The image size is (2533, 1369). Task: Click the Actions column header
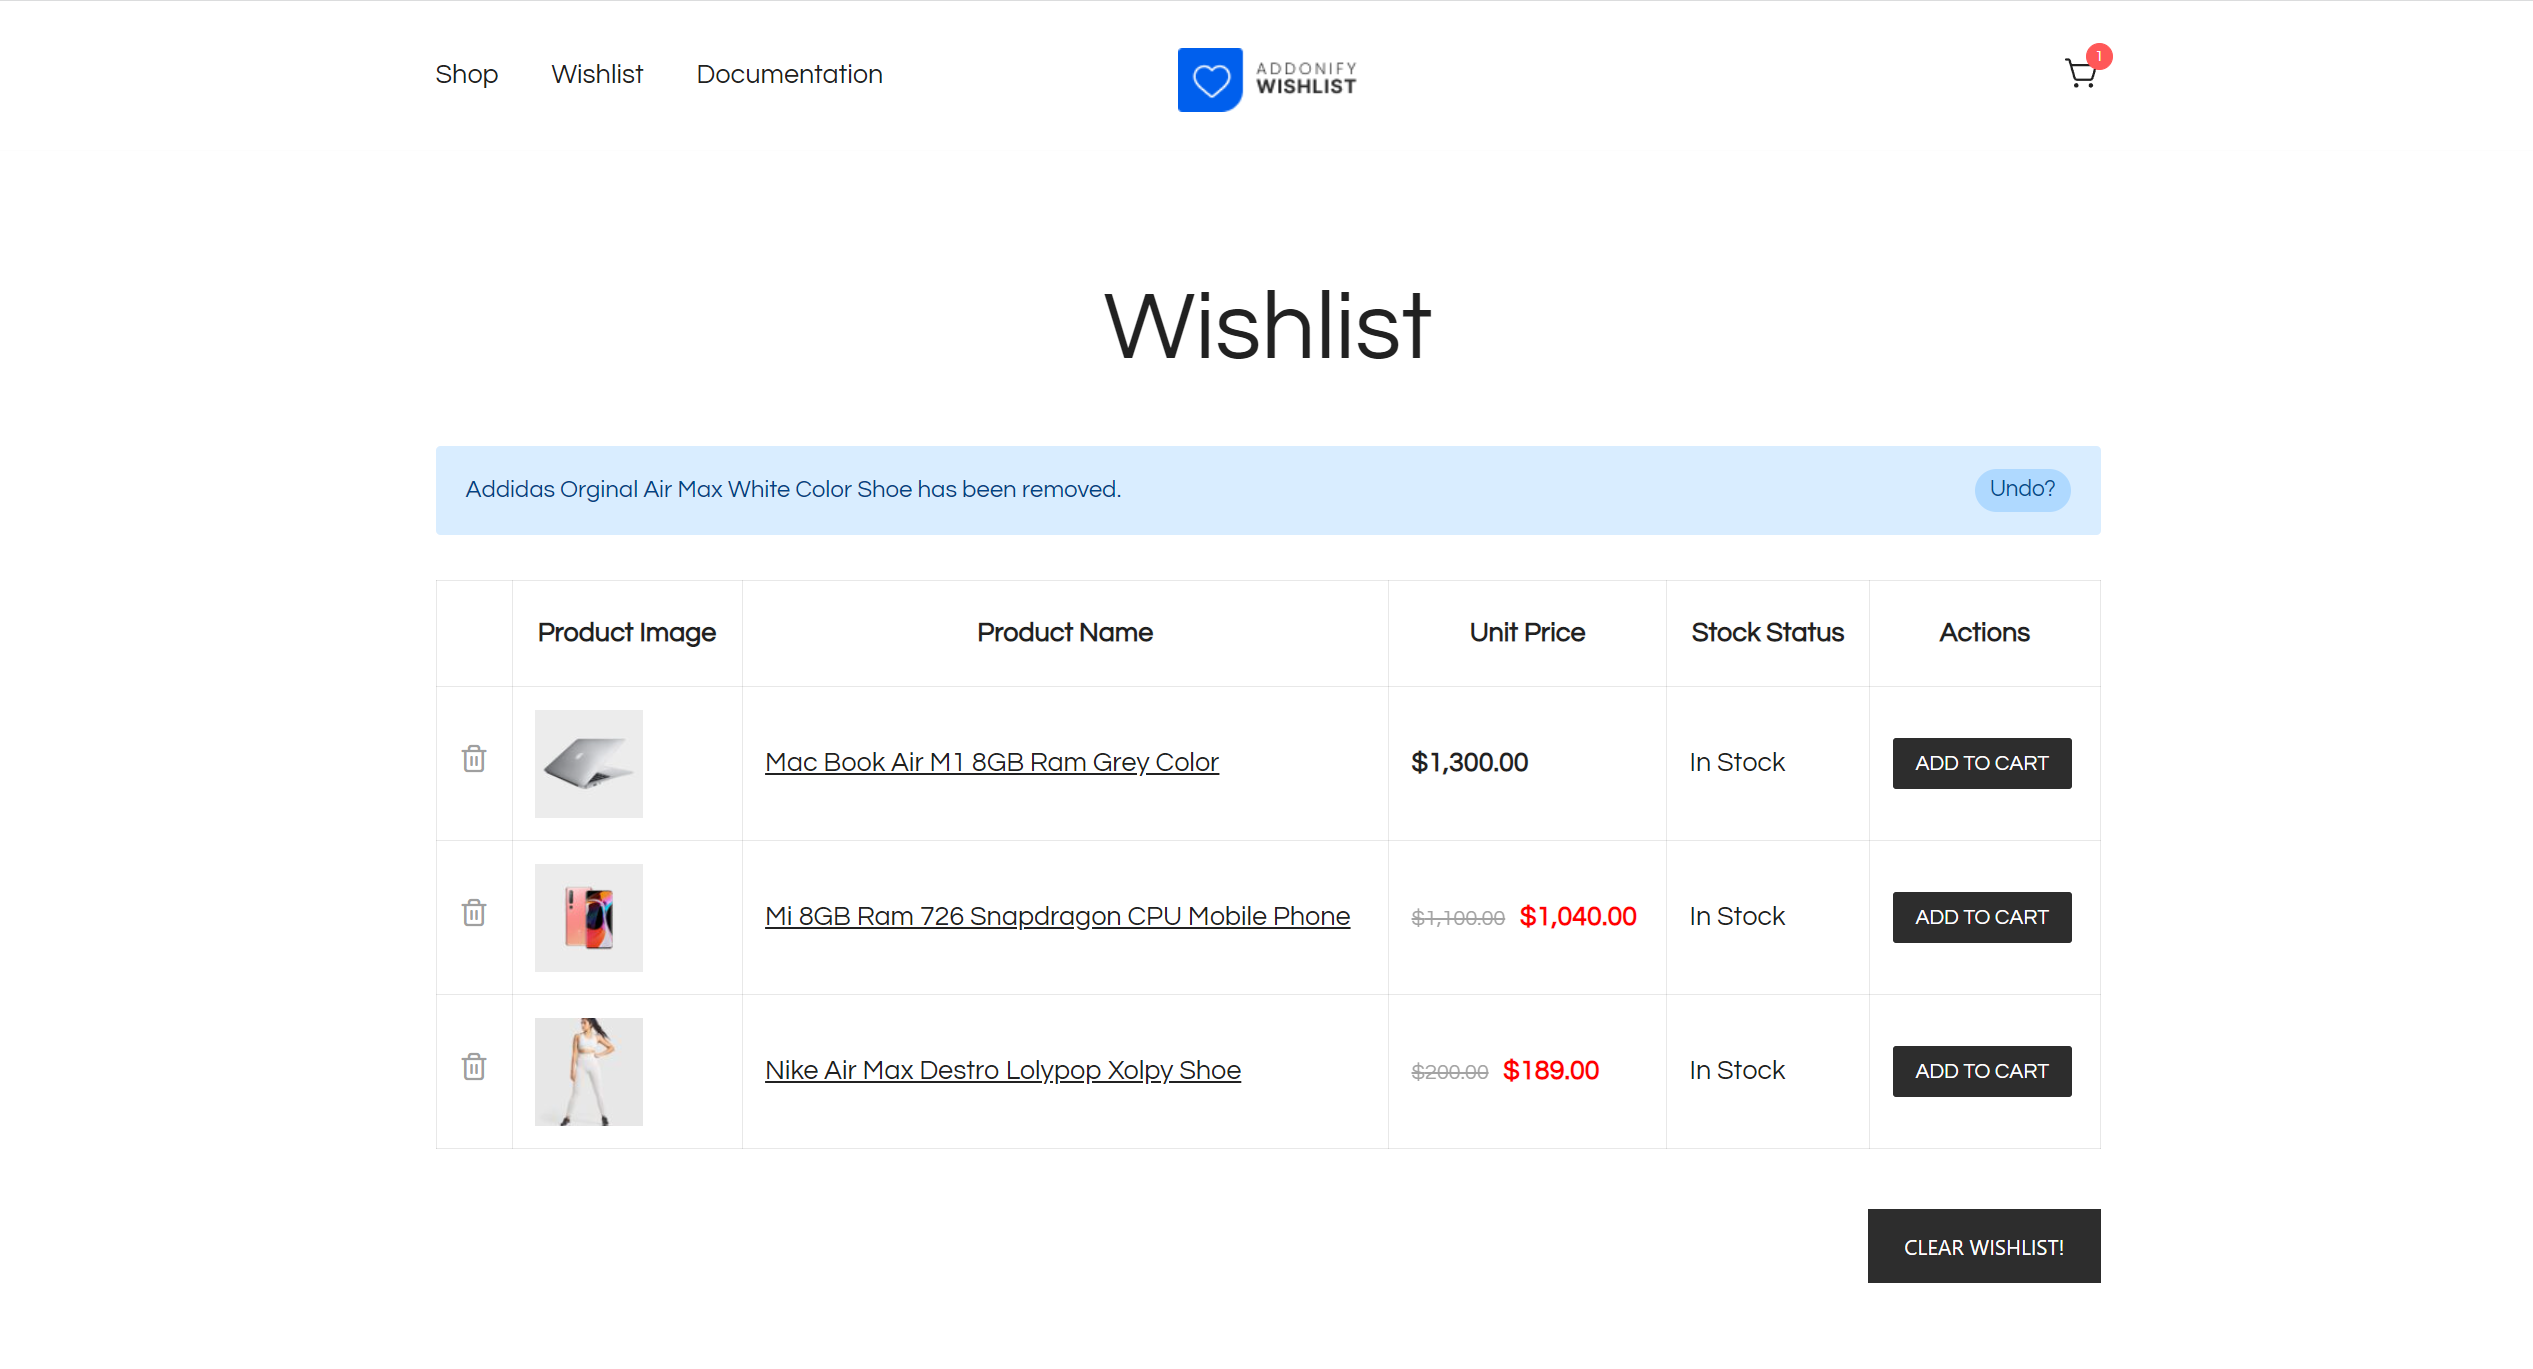[x=1985, y=633]
